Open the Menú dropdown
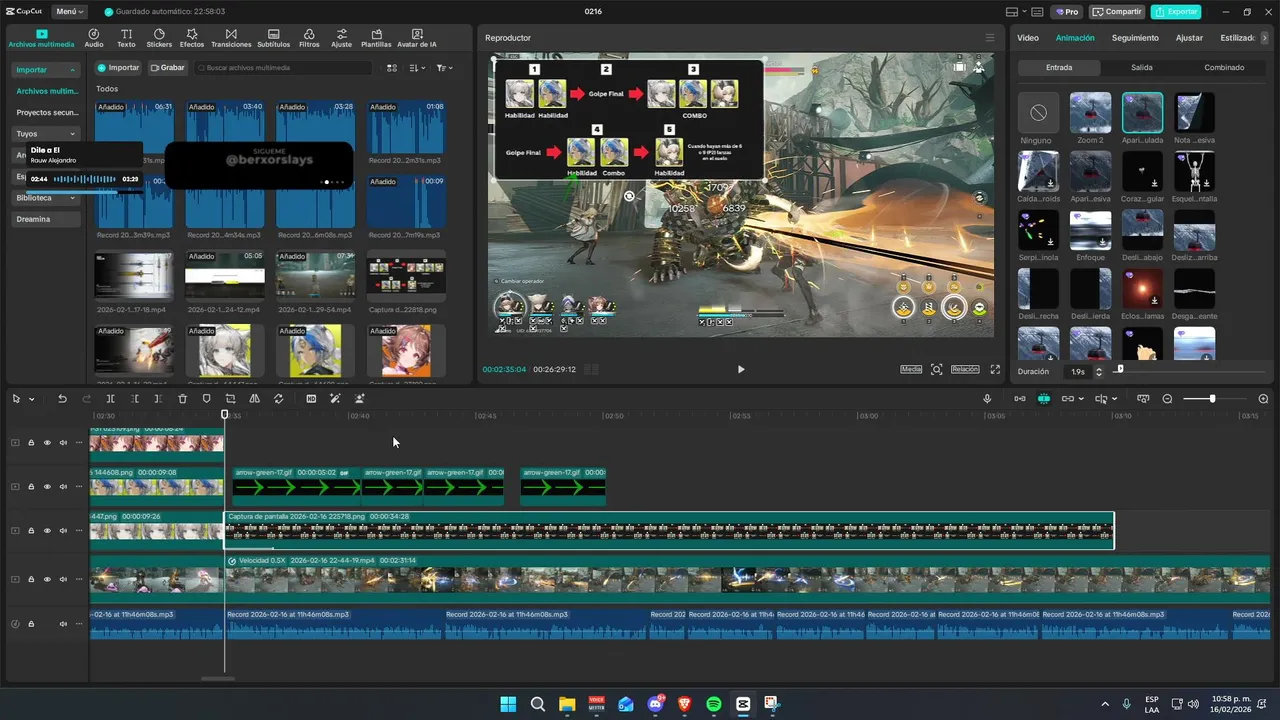The image size is (1280, 720). click(69, 12)
